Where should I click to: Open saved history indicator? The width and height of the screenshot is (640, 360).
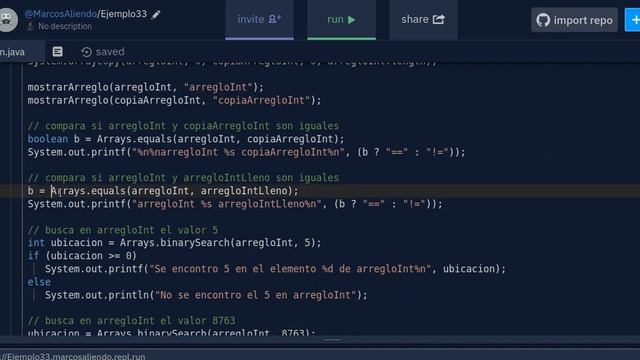[103, 52]
